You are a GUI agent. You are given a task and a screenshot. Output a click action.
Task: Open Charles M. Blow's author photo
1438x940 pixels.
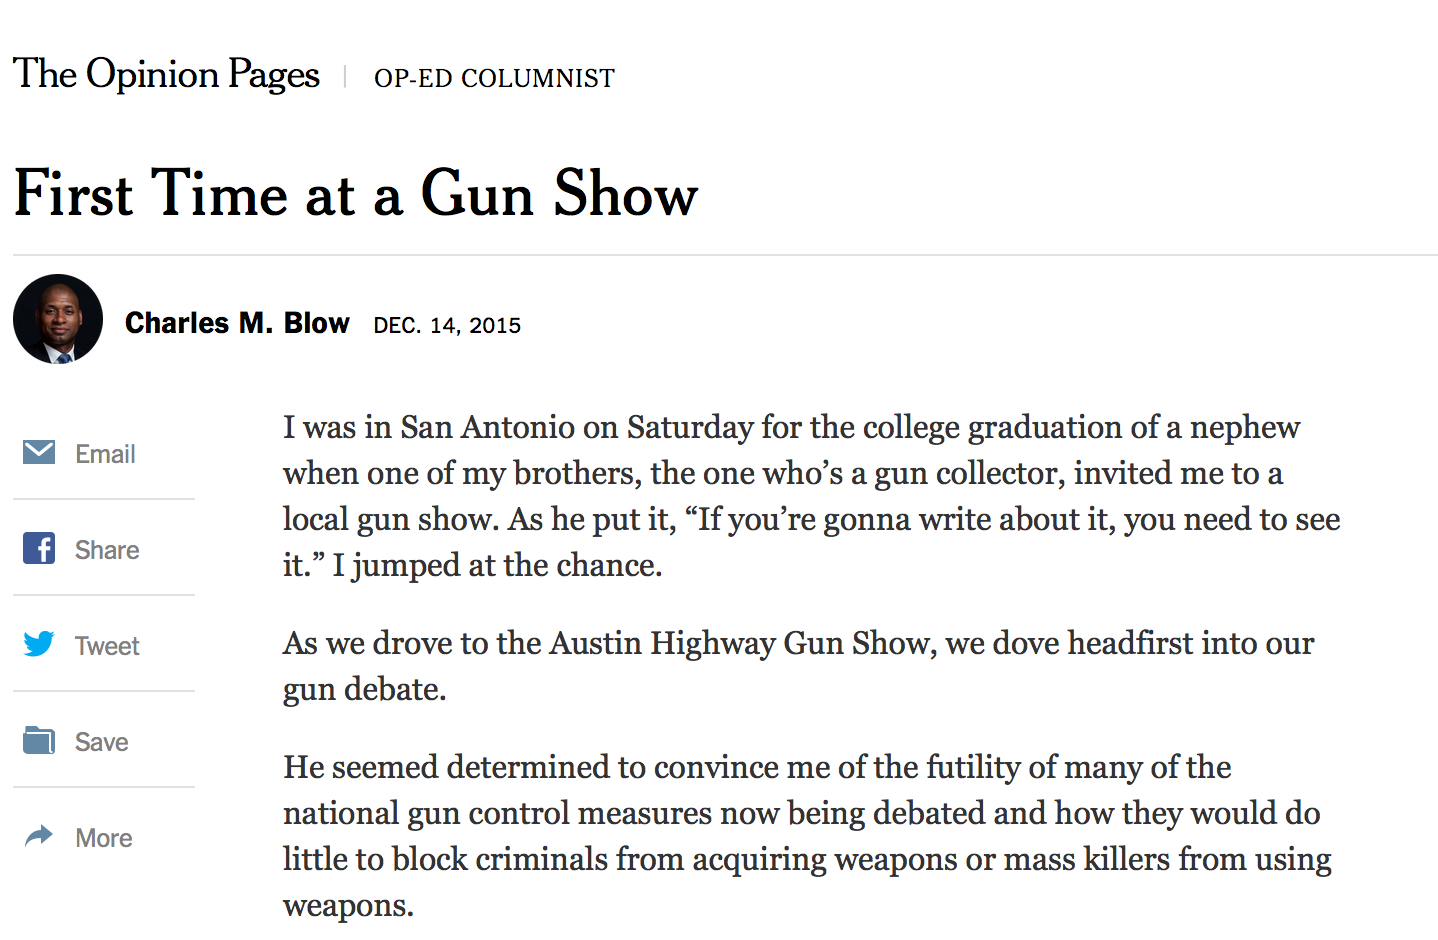58,319
